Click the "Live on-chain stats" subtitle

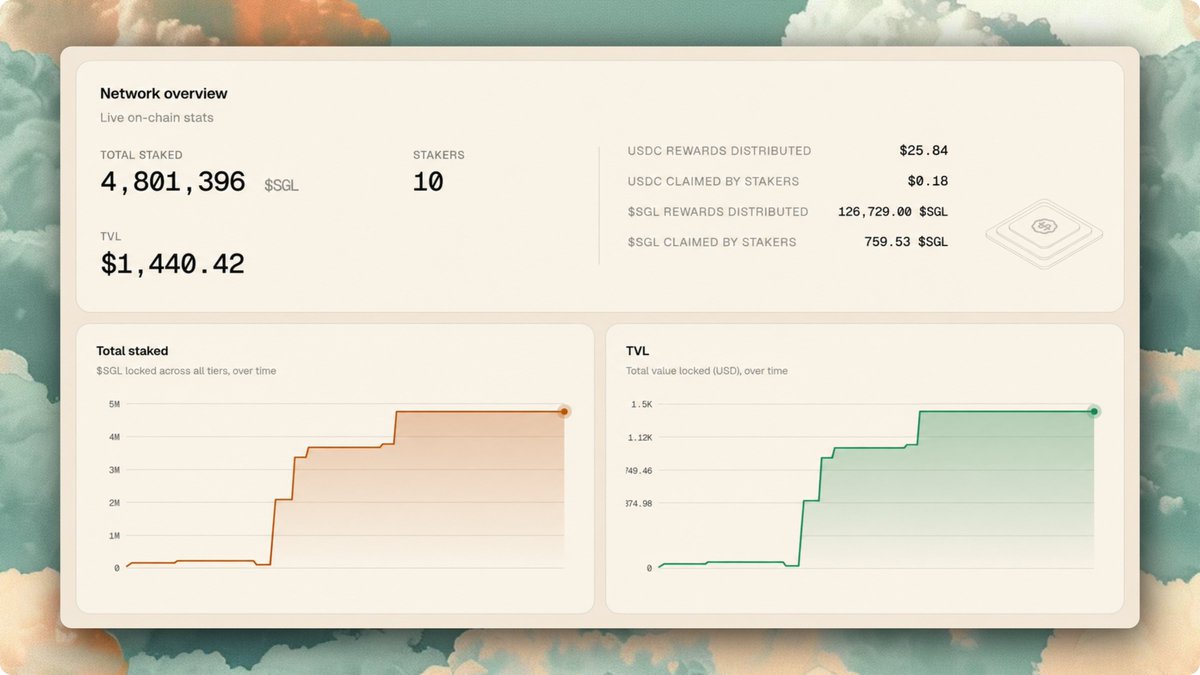tap(157, 118)
